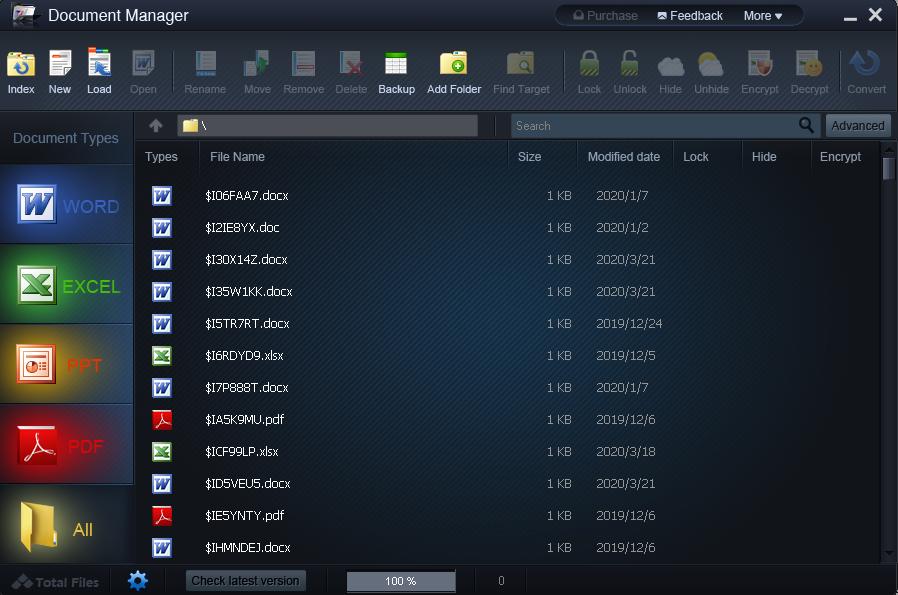The width and height of the screenshot is (898, 595).
Task: Click Word icon of $I06FAA7.docx
Action: (162, 196)
